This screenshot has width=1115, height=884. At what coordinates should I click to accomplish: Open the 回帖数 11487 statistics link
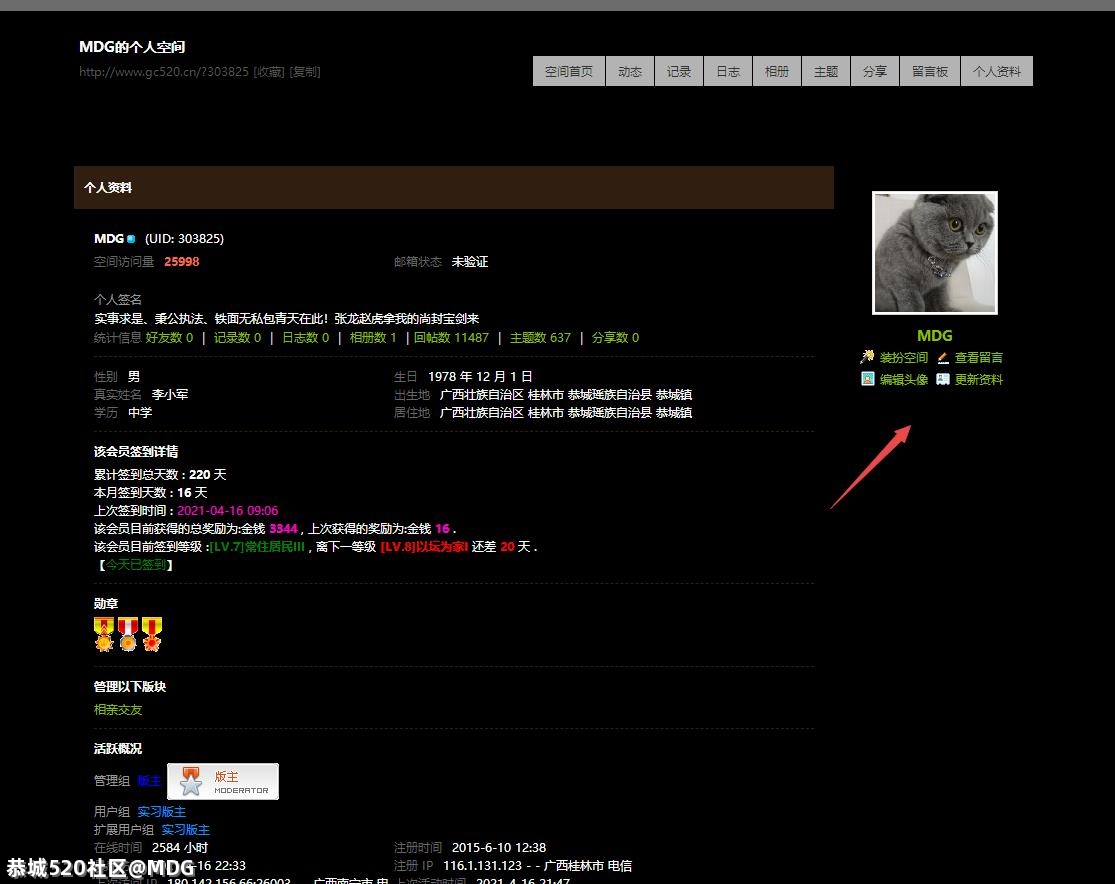451,338
